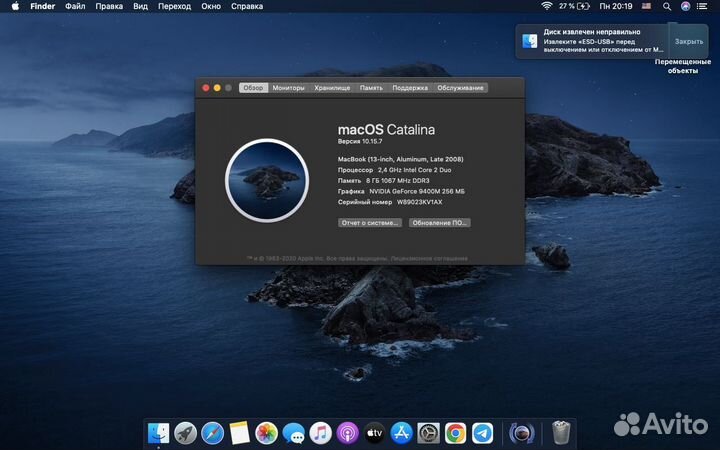Click Закрыть on the disk notification
The width and height of the screenshot is (720, 450).
pos(689,41)
